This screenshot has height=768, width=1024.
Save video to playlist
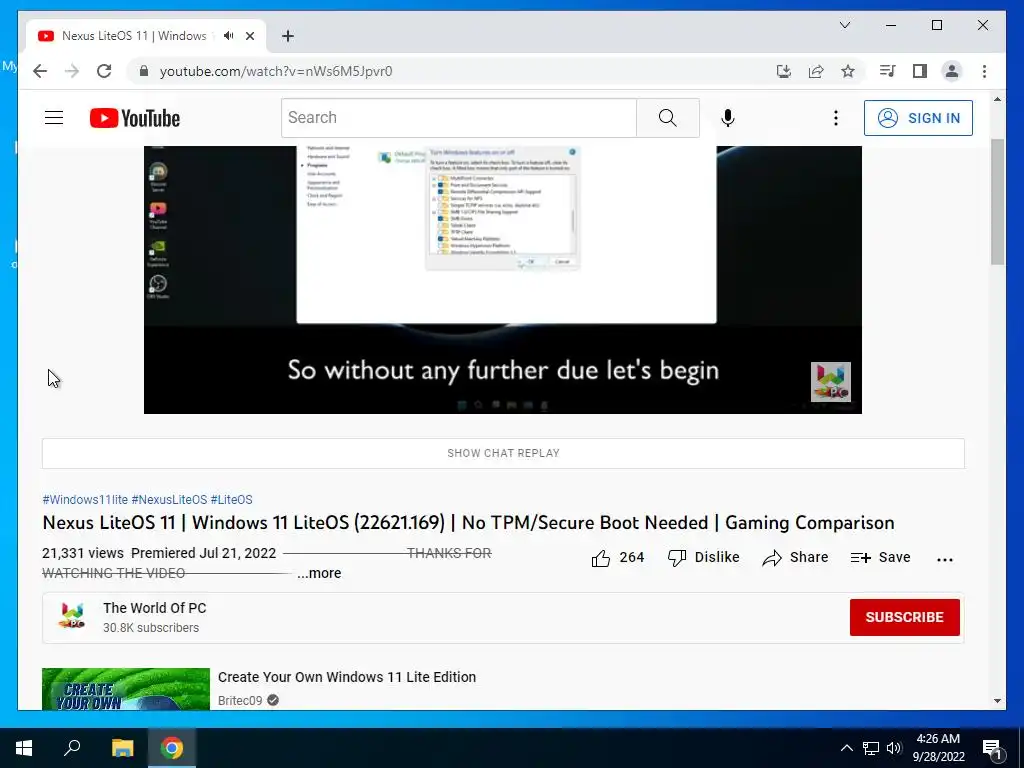pyautogui.click(x=880, y=558)
